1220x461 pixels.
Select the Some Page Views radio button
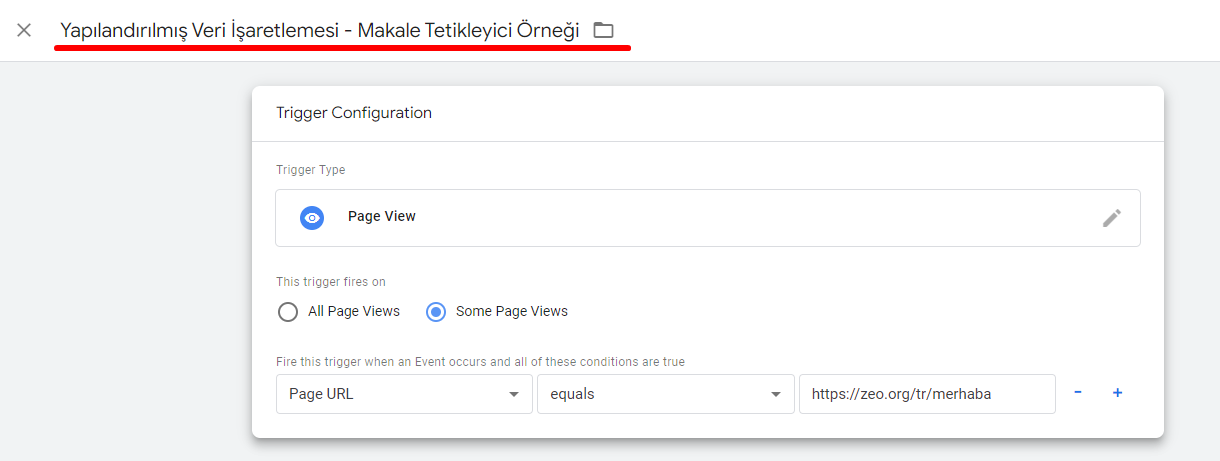click(x=436, y=312)
